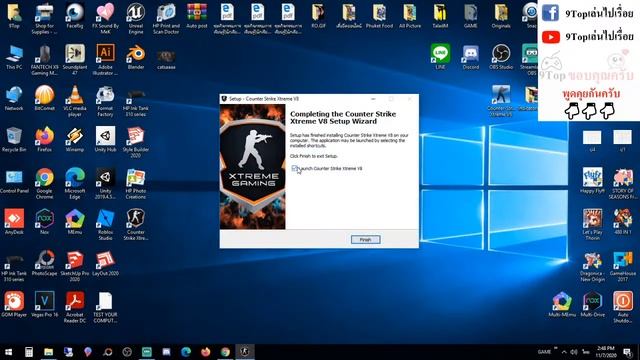
Task: Select the MEmu desktop icon
Action: click(75, 222)
